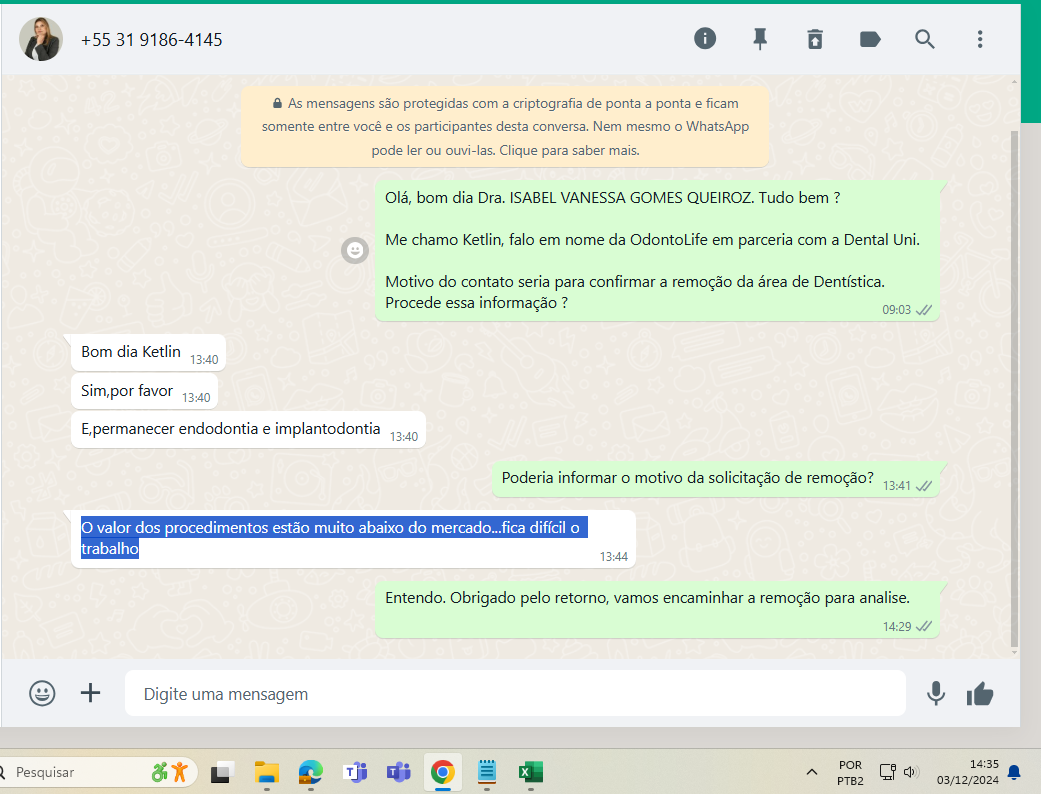The width and height of the screenshot is (1041, 794).
Task: Click the phone number +55 31 9186-4145
Action: (x=151, y=40)
